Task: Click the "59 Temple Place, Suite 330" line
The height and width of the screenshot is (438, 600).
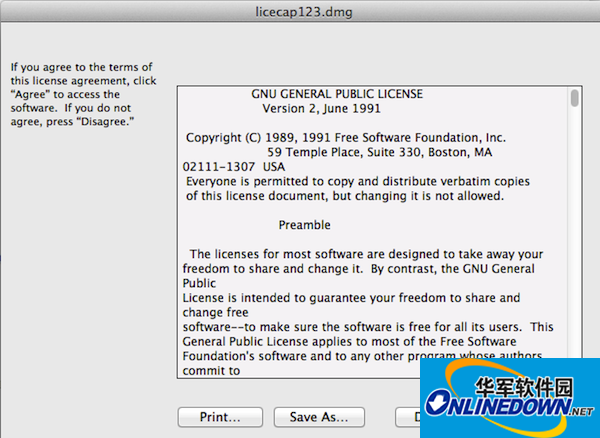Action: tap(379, 152)
